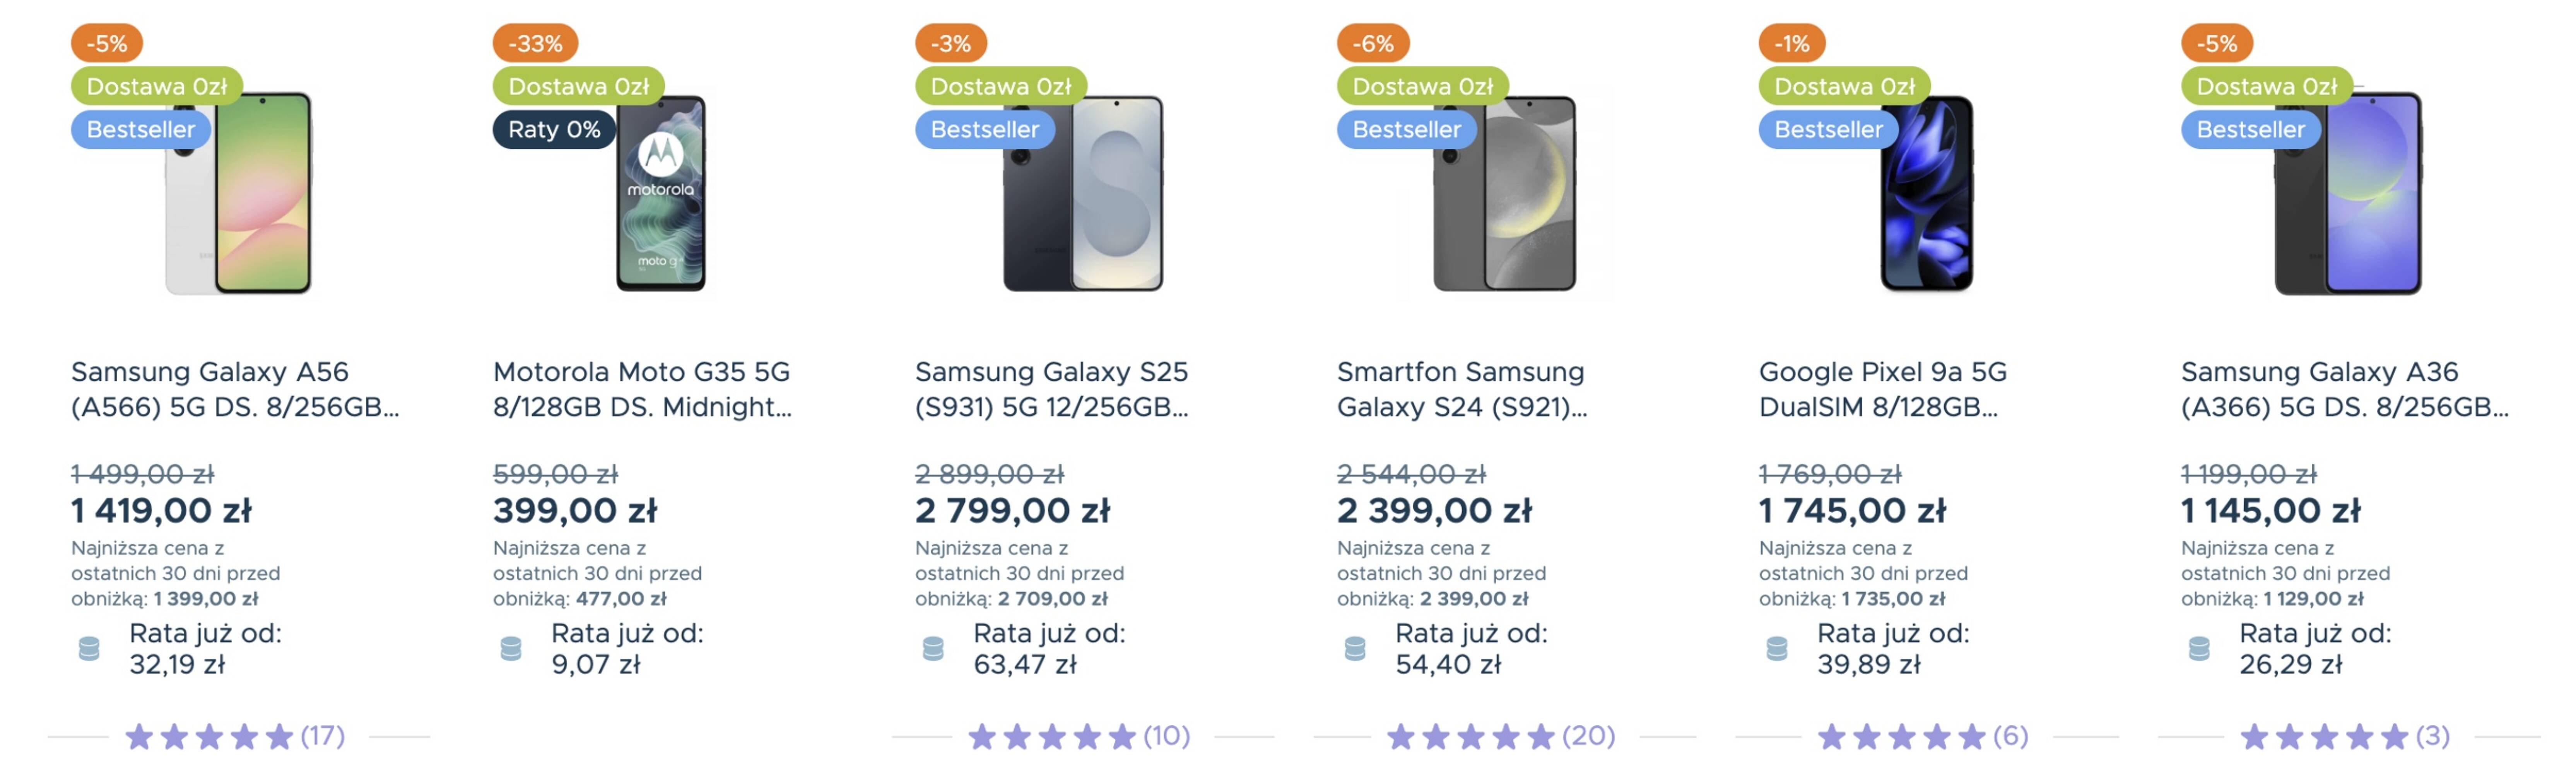The image size is (2576, 774).
Task: Click the coins icon beside 9,07 zł installment
Action: point(511,649)
